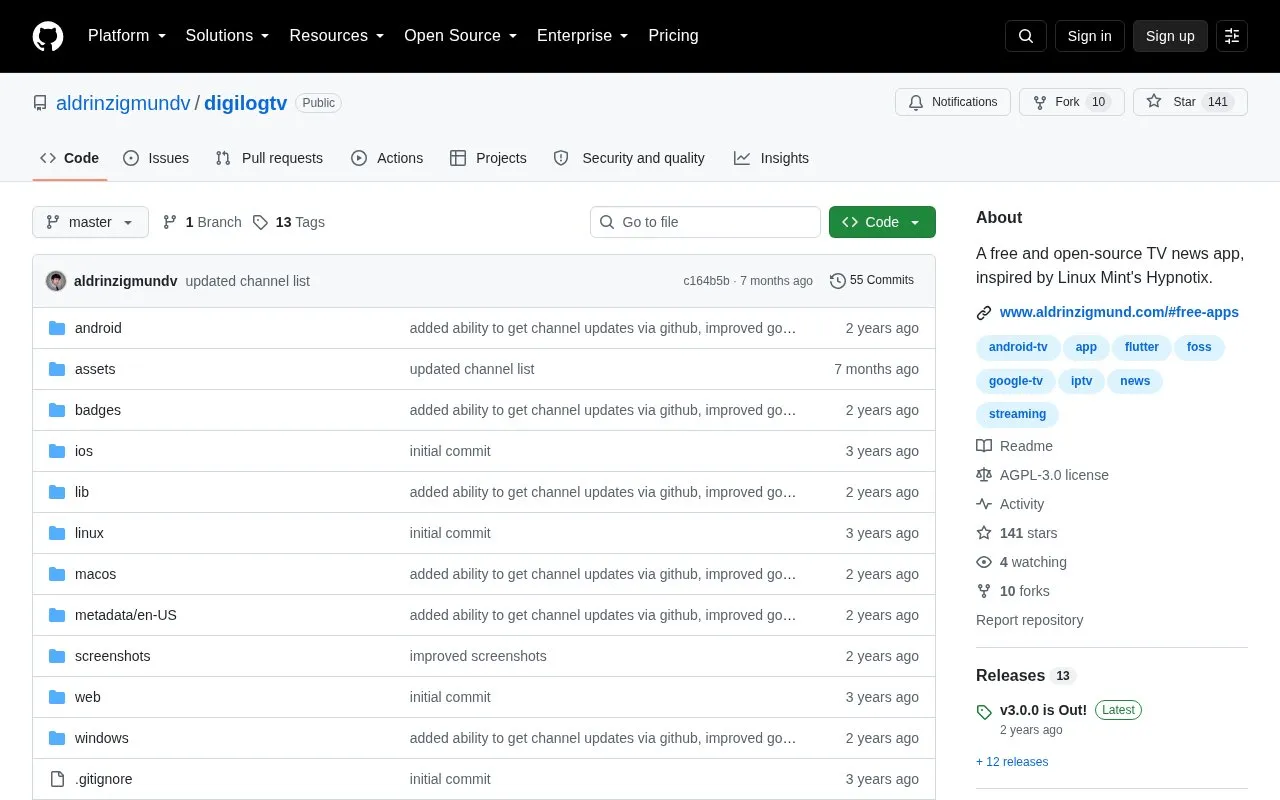The width and height of the screenshot is (1280, 800).
Task: Expand the Open Source menu
Action: [460, 36]
